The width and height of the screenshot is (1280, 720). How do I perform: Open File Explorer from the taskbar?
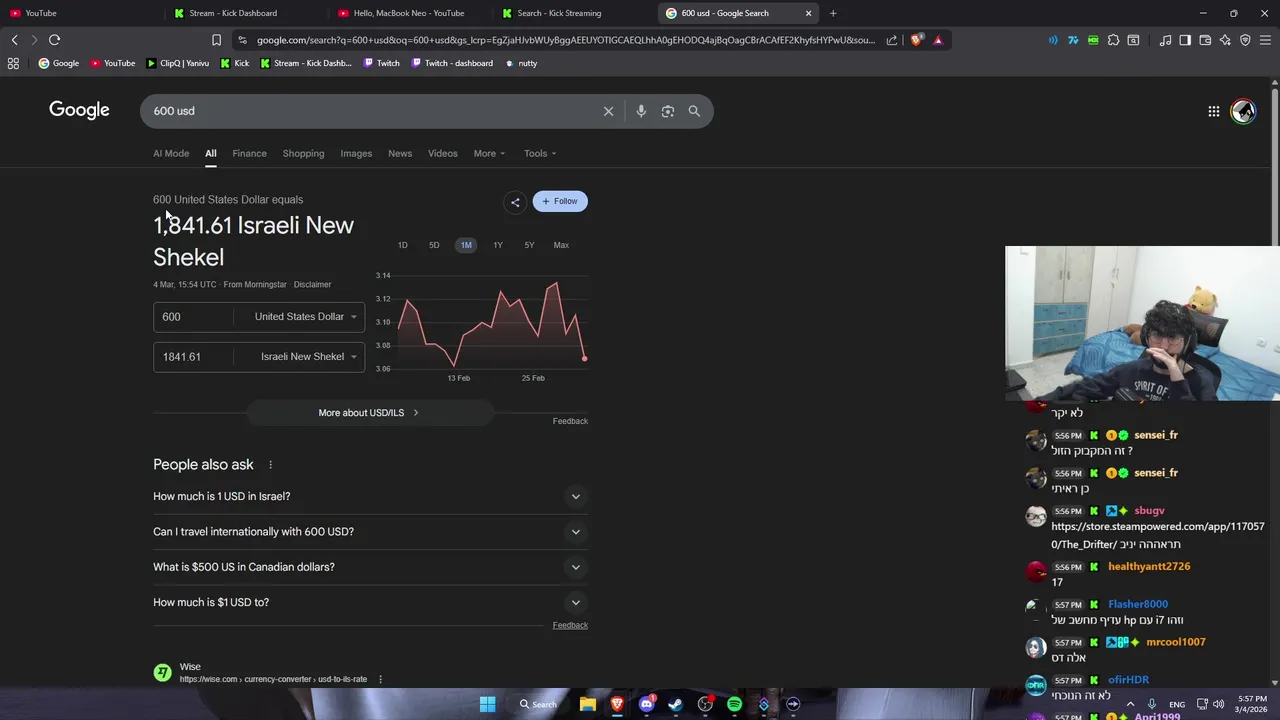click(588, 704)
